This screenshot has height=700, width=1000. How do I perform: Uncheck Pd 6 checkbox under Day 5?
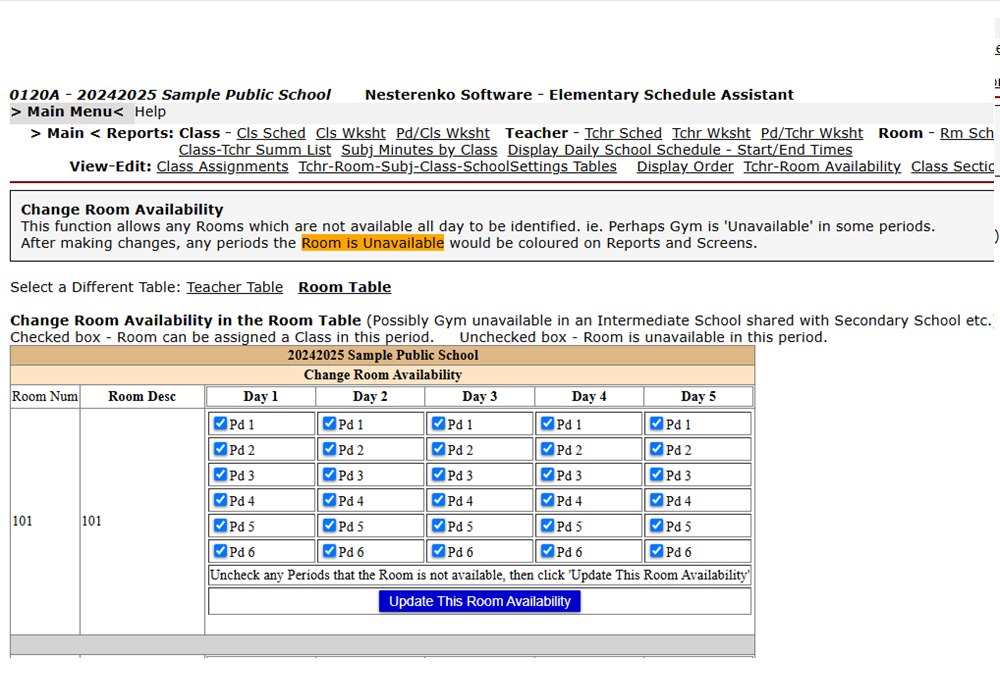[x=656, y=551]
